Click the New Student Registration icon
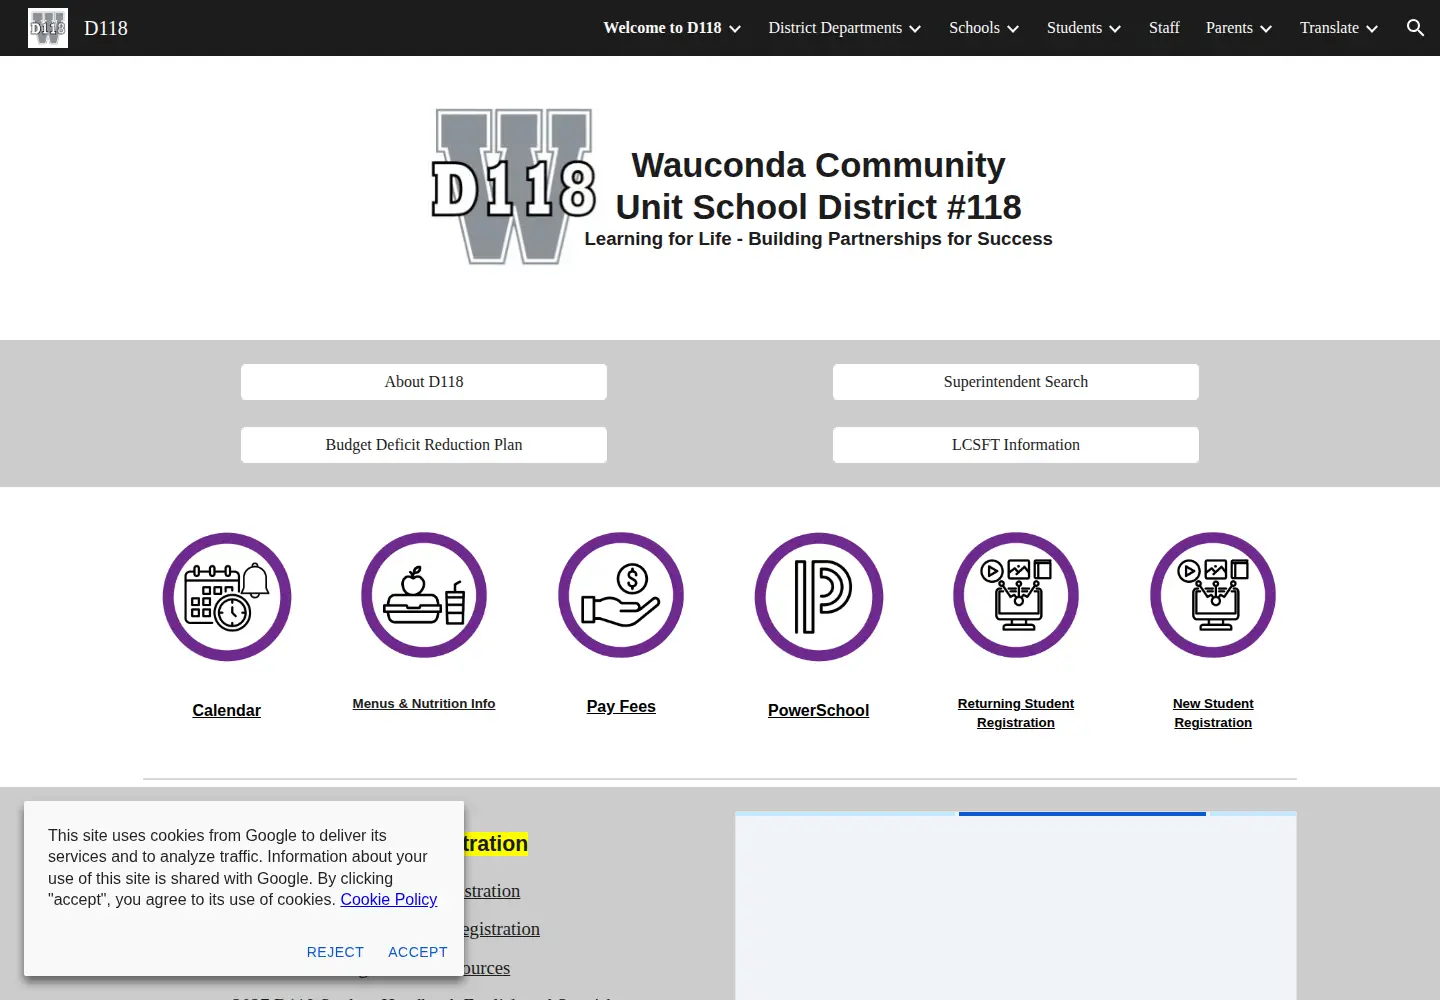This screenshot has height=1000, width=1440. point(1213,595)
